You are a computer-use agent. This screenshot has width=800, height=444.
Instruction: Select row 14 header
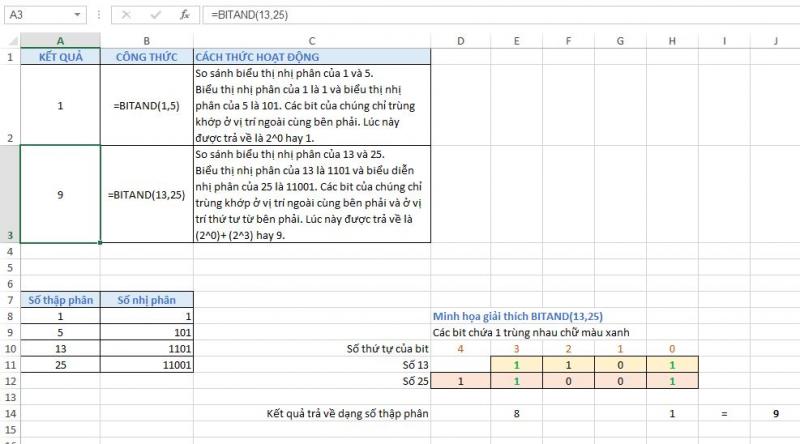pos(9,412)
